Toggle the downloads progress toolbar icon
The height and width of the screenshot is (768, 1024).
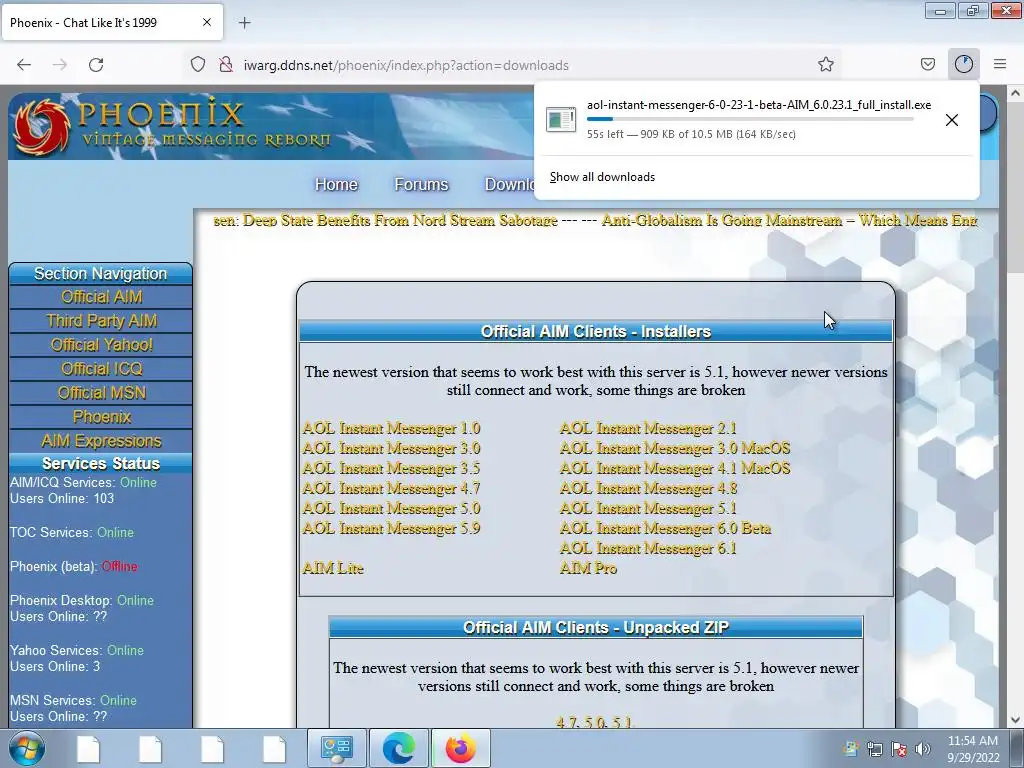[963, 64]
